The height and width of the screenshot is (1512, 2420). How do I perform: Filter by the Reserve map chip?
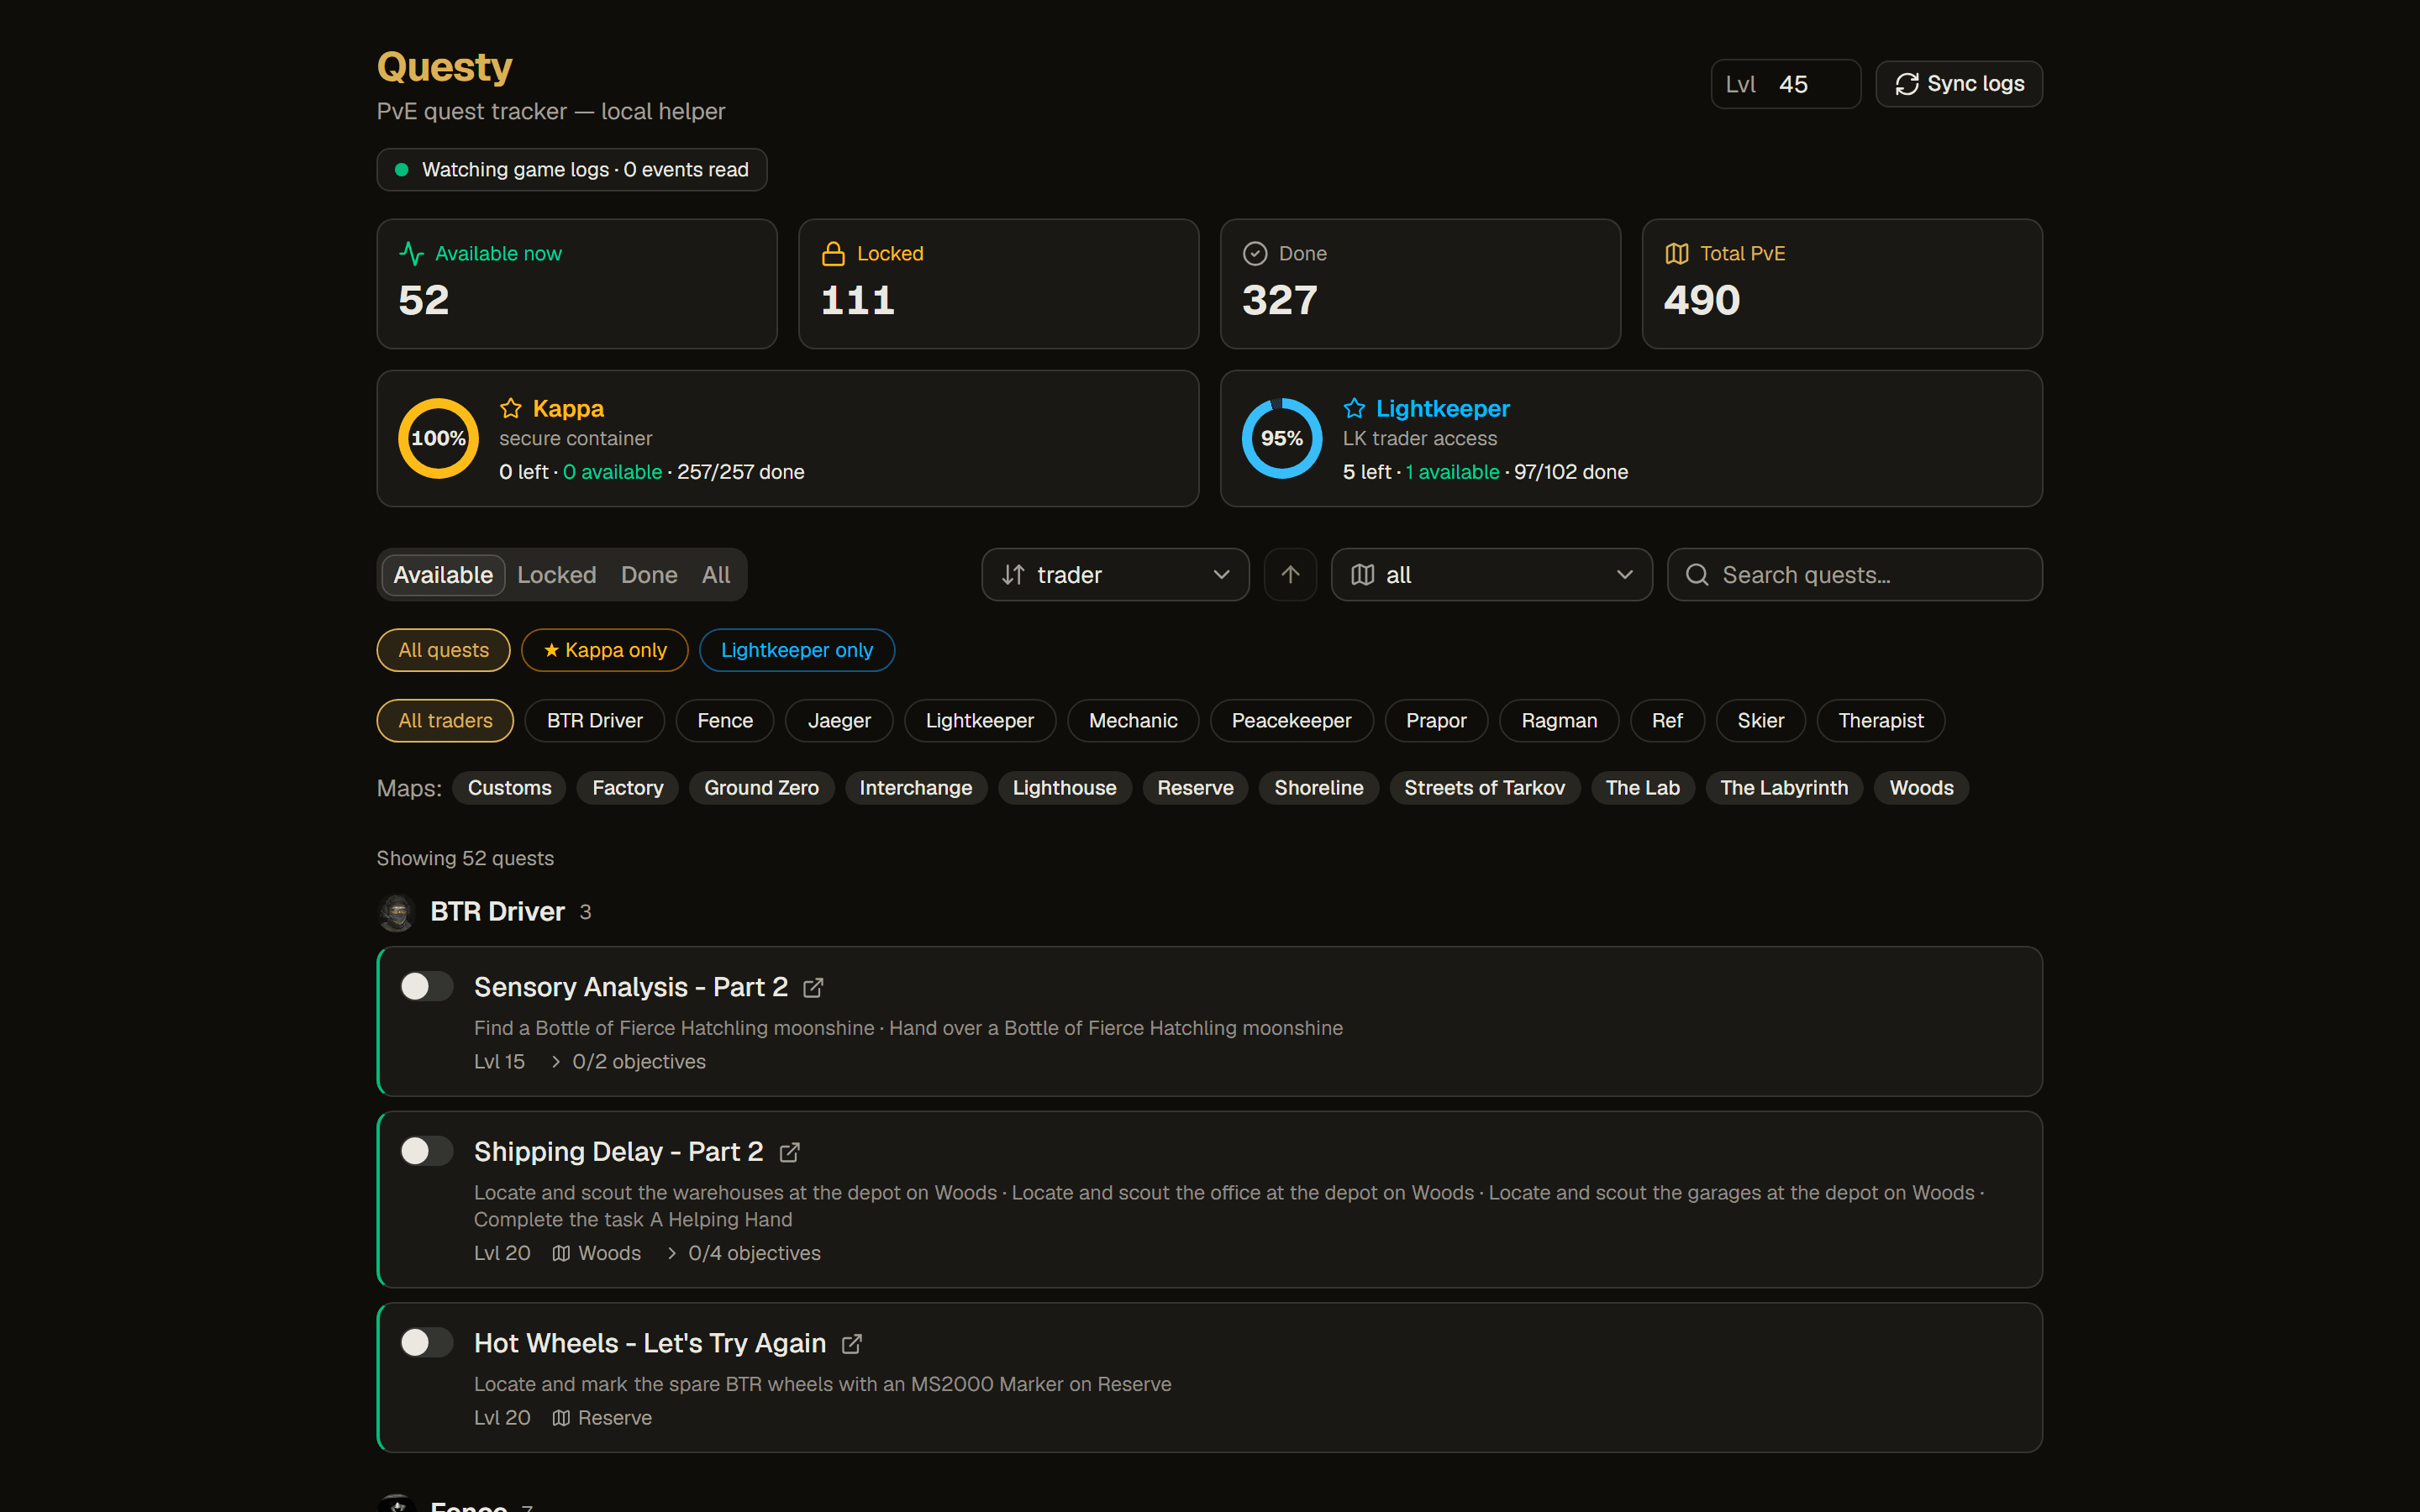pyautogui.click(x=1195, y=788)
